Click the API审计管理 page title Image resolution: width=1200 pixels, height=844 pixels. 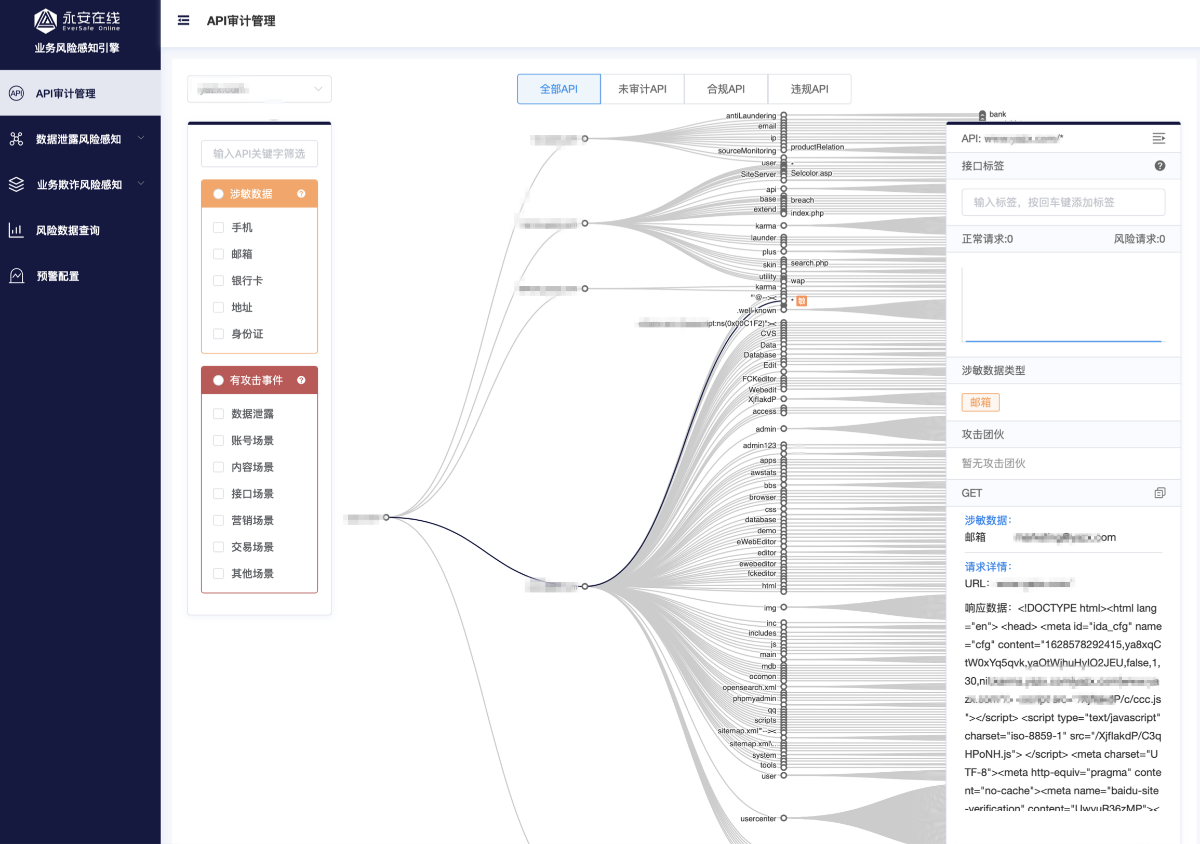[x=241, y=21]
